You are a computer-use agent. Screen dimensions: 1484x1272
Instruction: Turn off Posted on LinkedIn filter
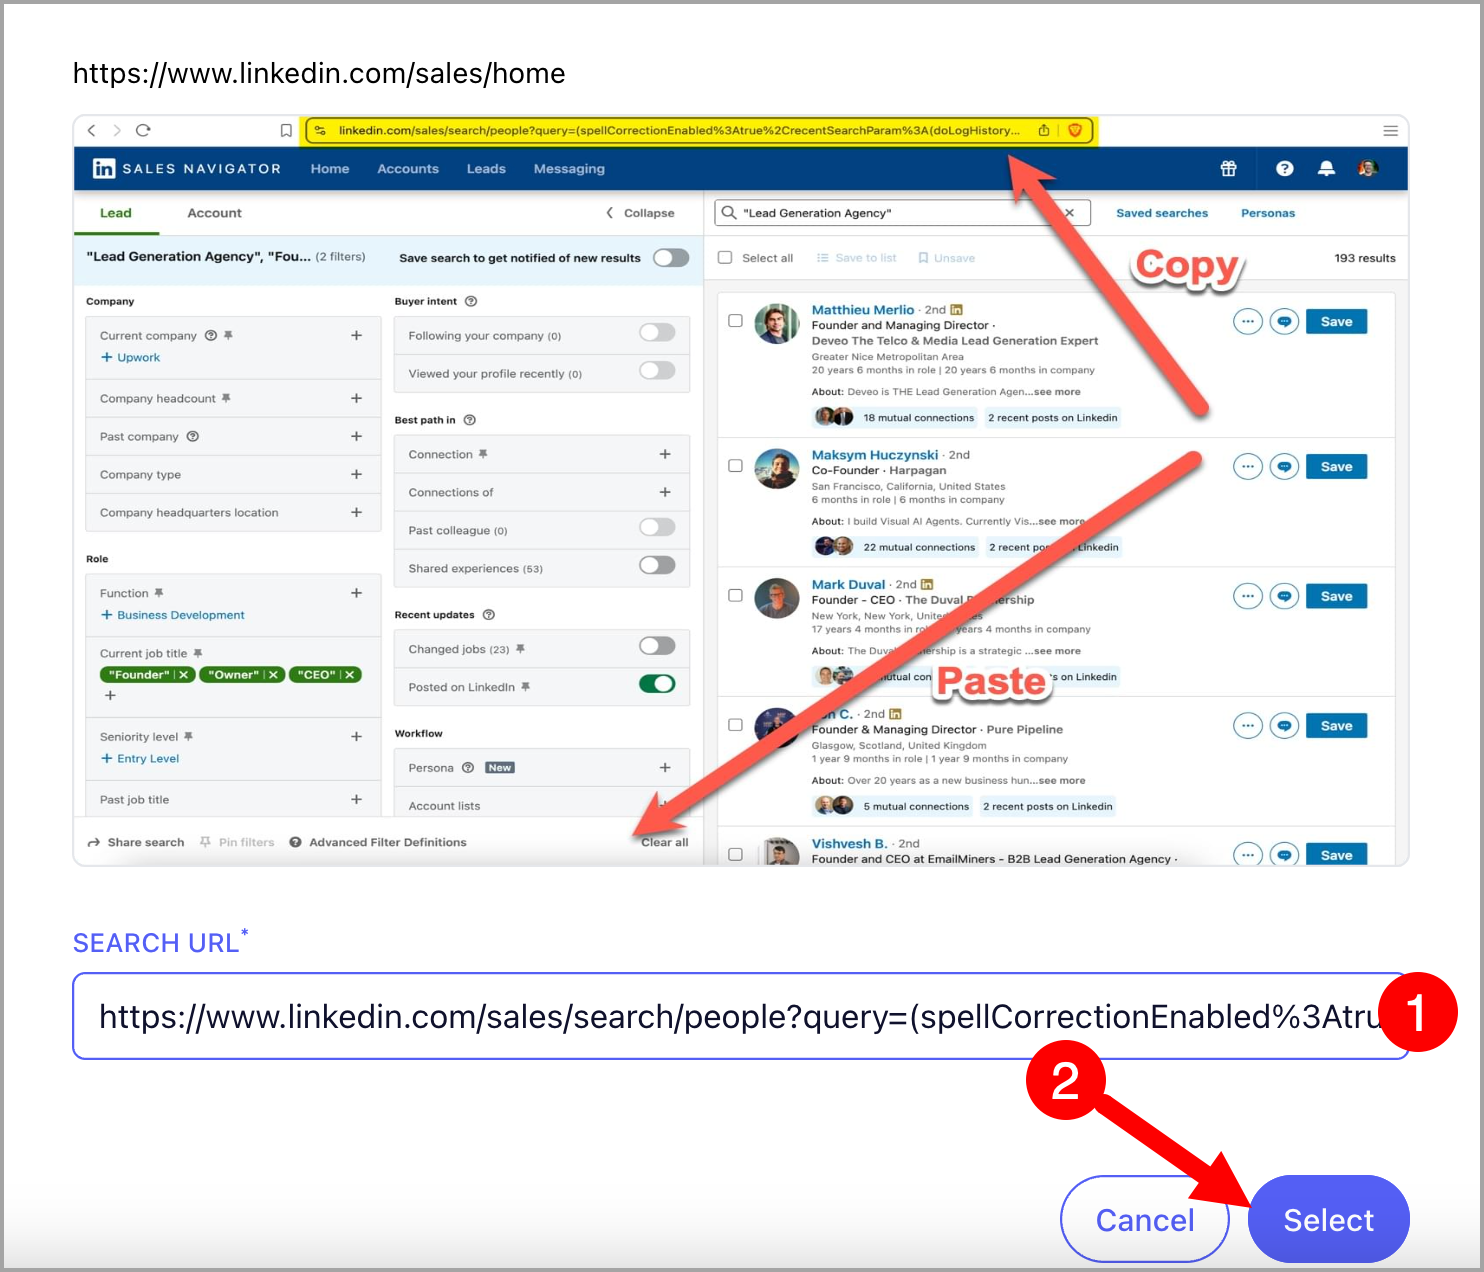point(657,684)
